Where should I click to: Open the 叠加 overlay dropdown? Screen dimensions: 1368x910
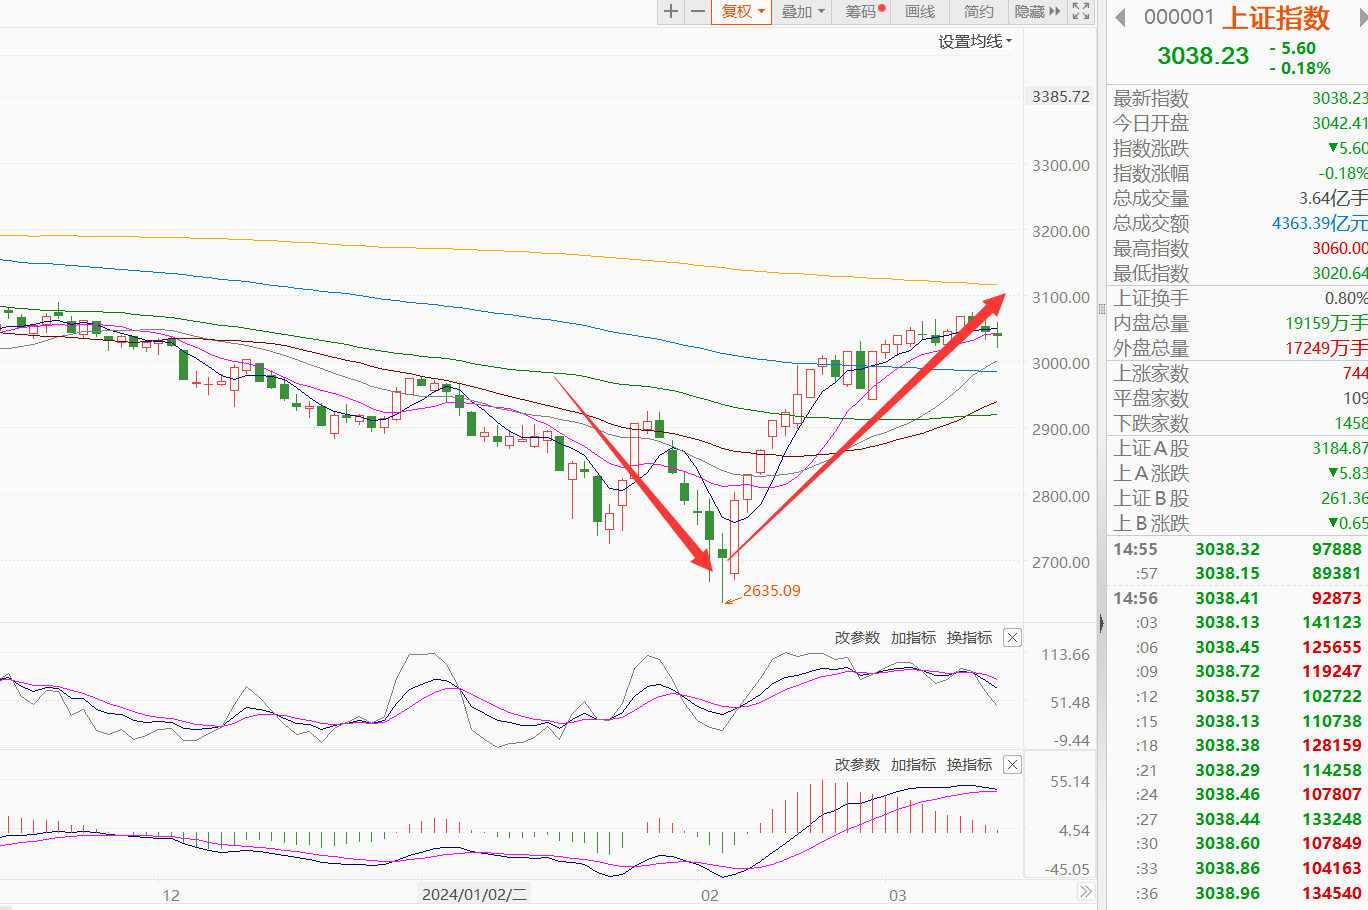[x=802, y=12]
